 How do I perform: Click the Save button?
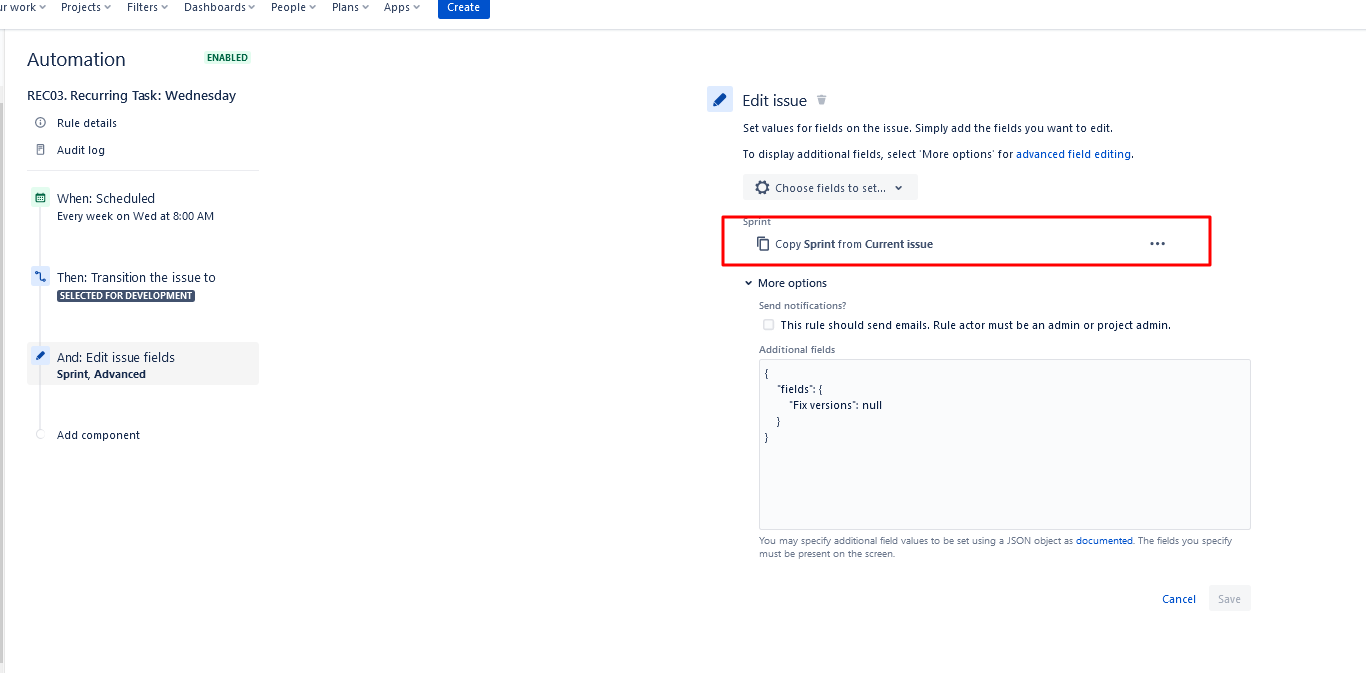point(1229,599)
